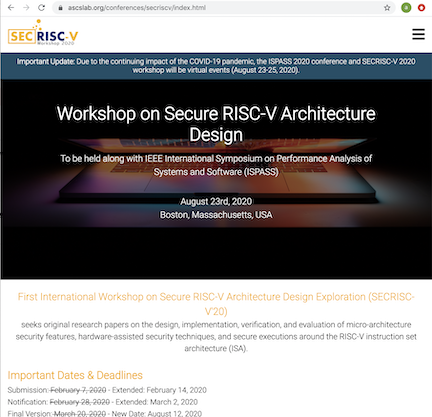This screenshot has width=432, height=417.
Task: Click the red extension icon in toolbar
Action: pos(422,8)
